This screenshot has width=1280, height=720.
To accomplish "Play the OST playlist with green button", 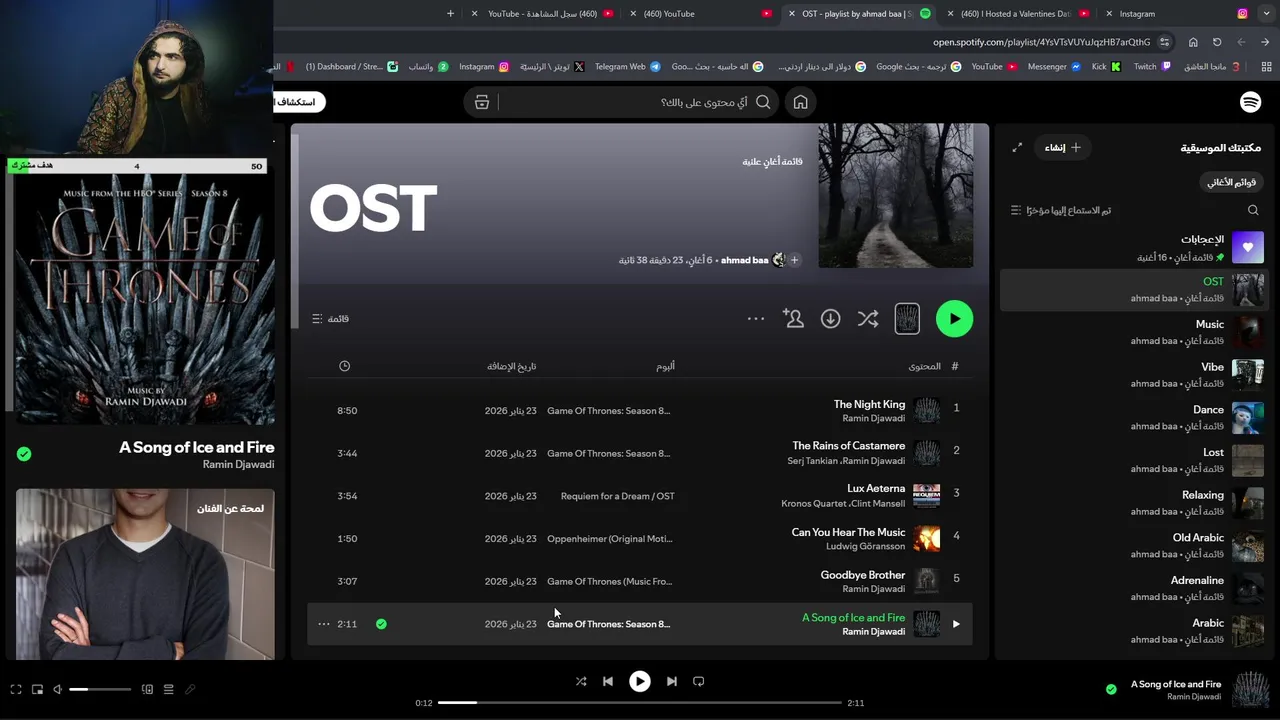I will pos(954,319).
